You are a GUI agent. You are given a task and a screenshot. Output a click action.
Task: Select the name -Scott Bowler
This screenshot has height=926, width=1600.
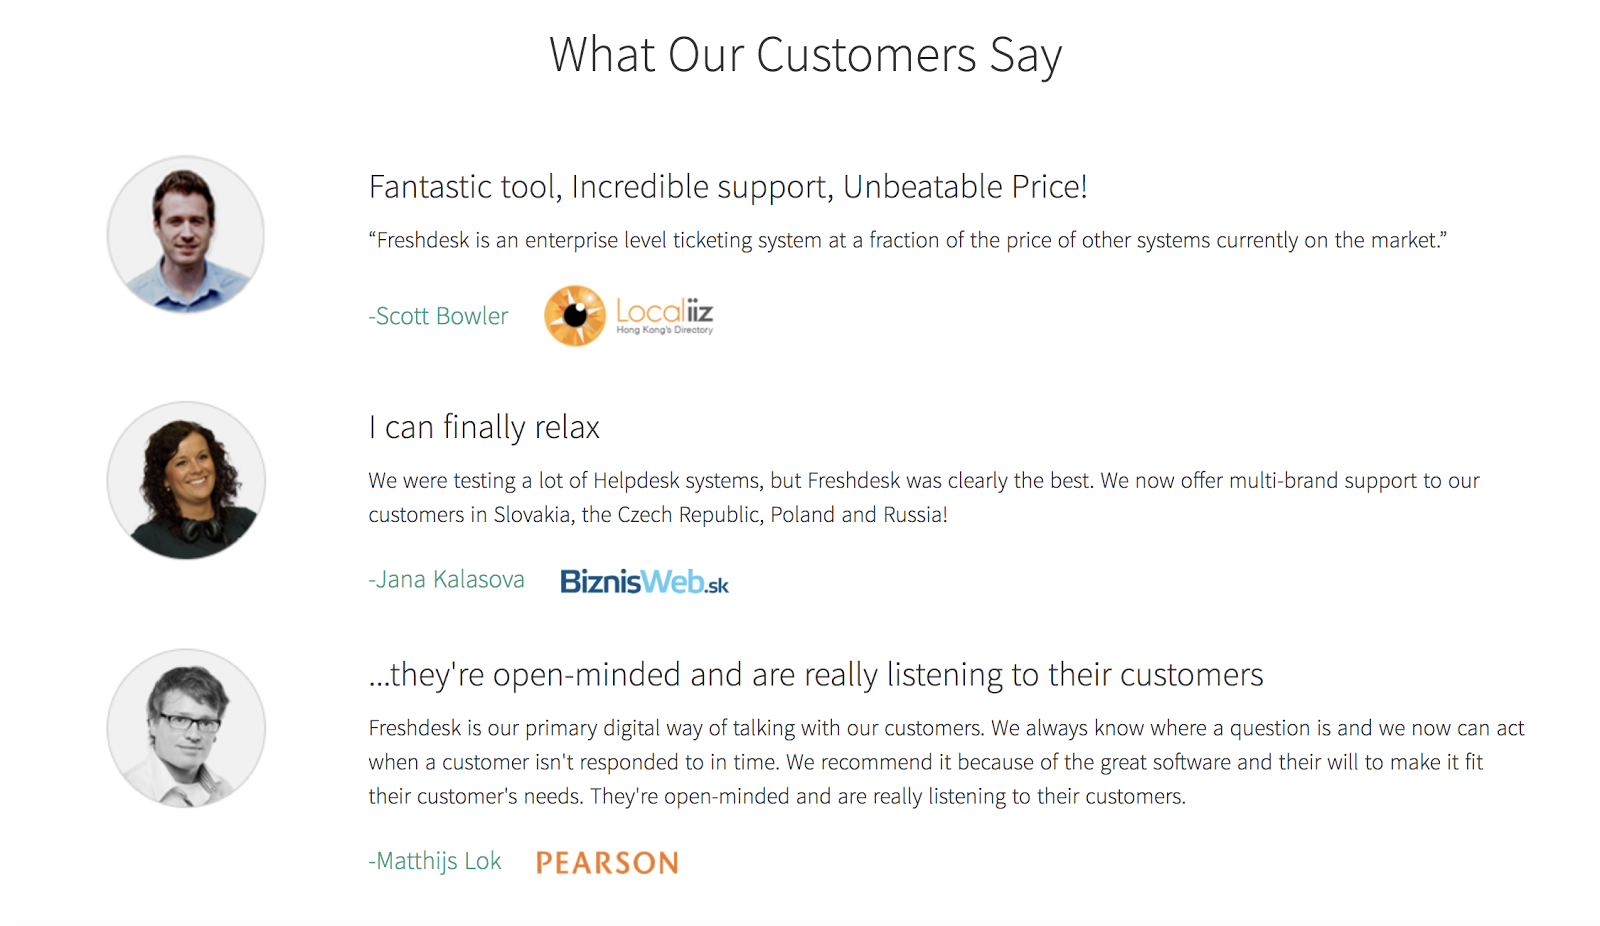point(438,316)
